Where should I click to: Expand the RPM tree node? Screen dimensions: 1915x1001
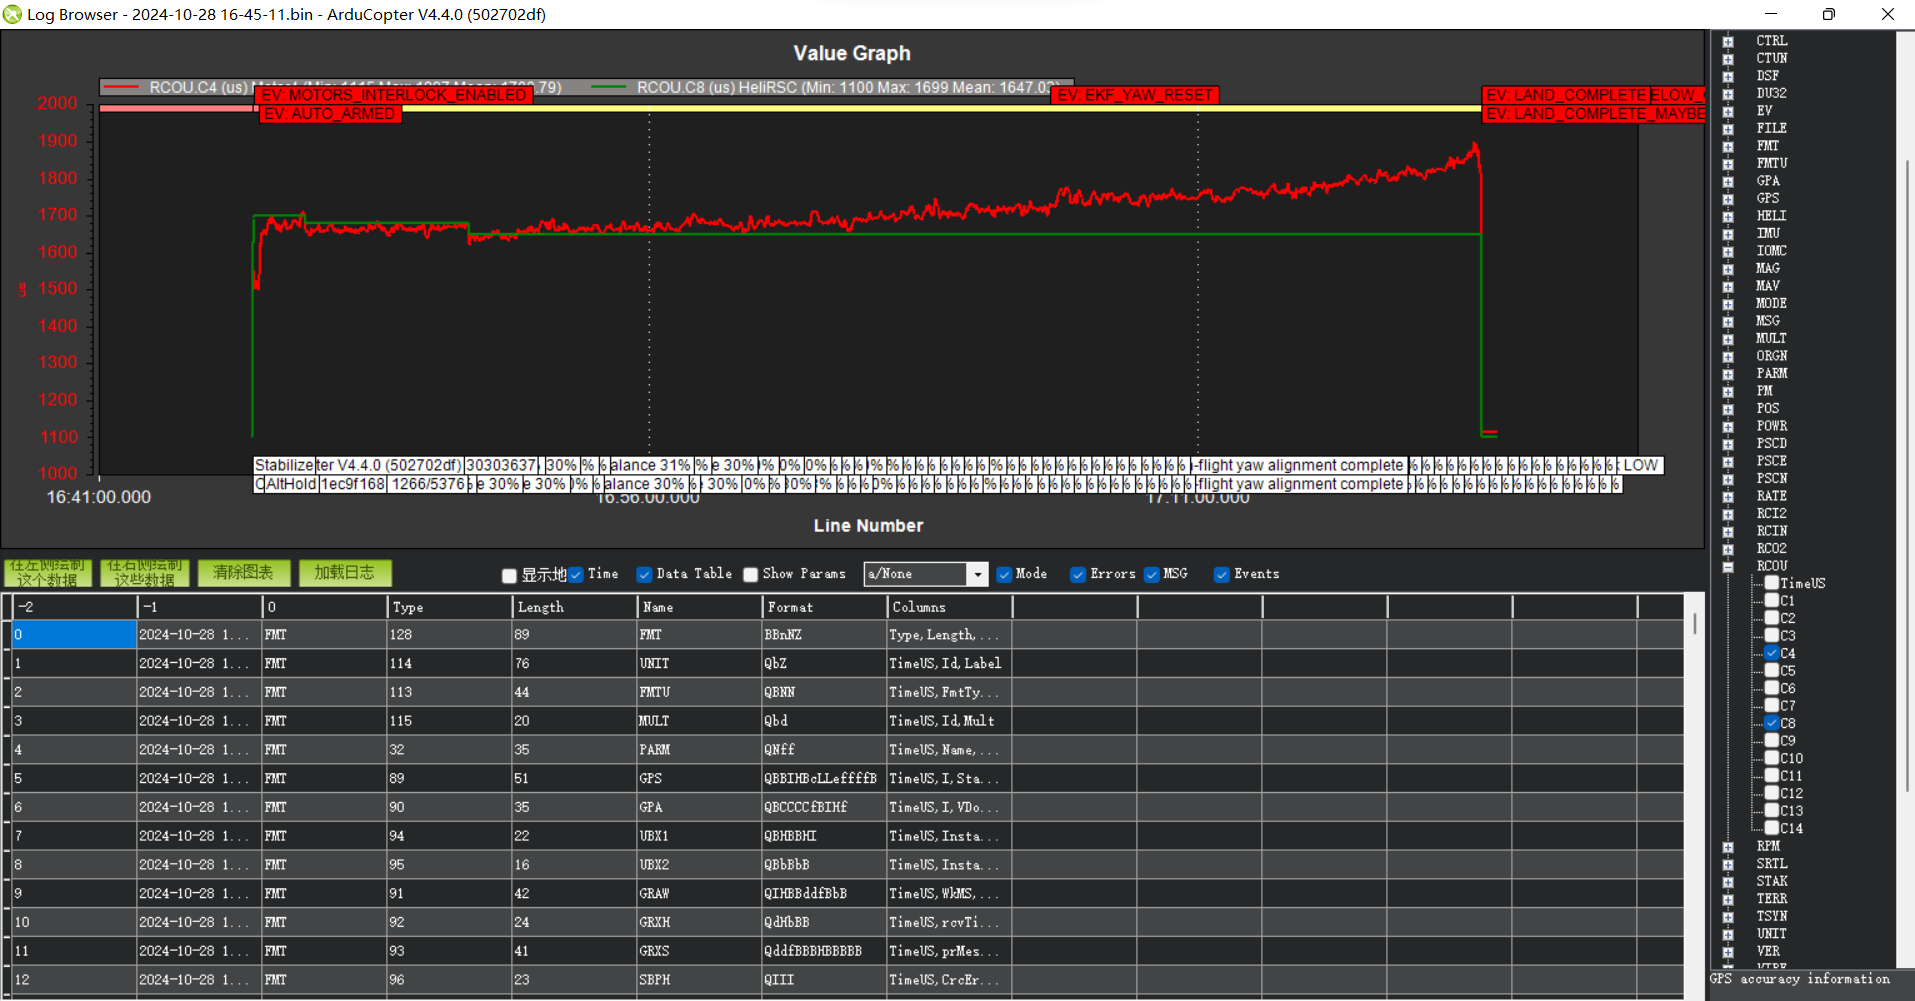click(x=1728, y=847)
